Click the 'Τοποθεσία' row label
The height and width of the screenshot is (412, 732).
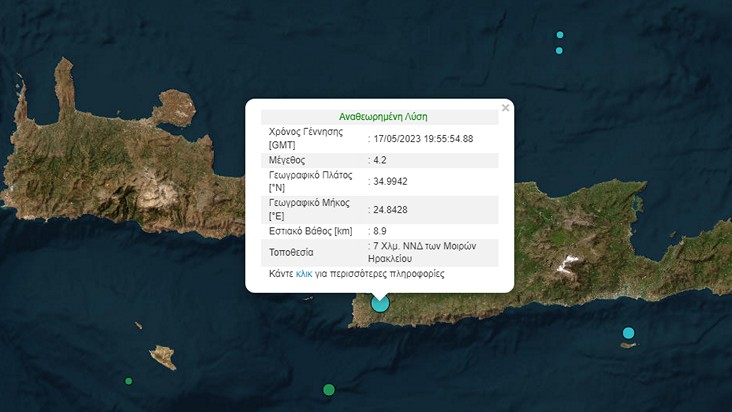[x=292, y=252]
